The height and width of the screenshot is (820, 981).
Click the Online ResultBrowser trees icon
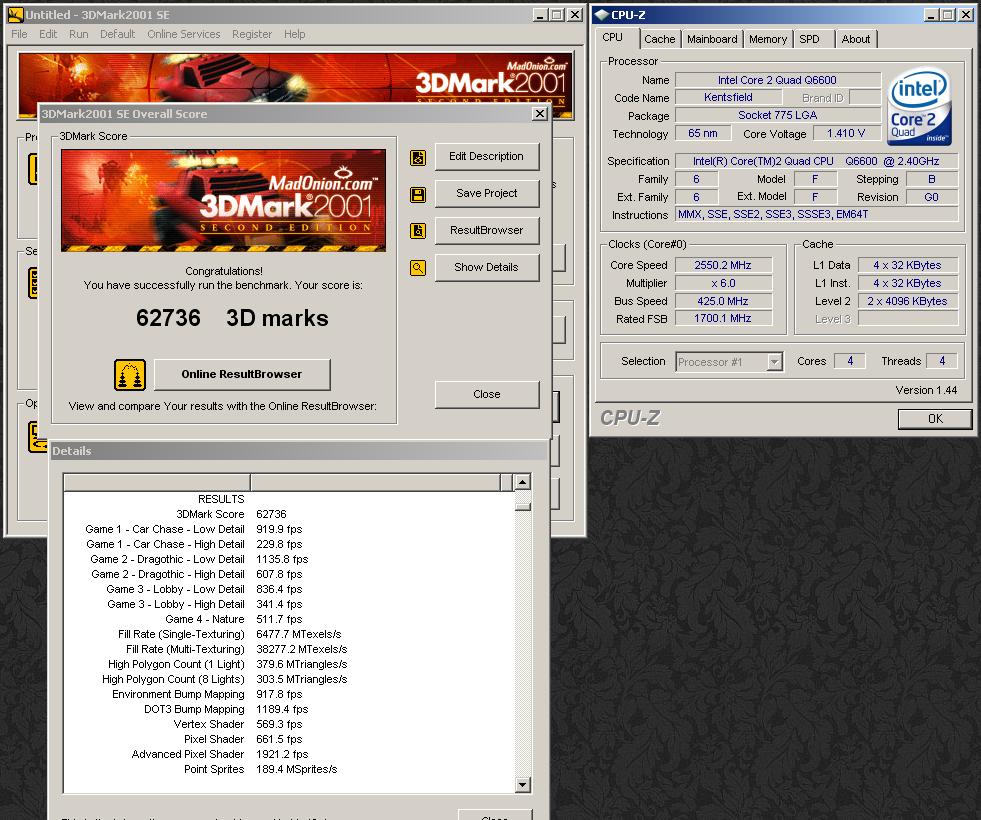tap(130, 375)
